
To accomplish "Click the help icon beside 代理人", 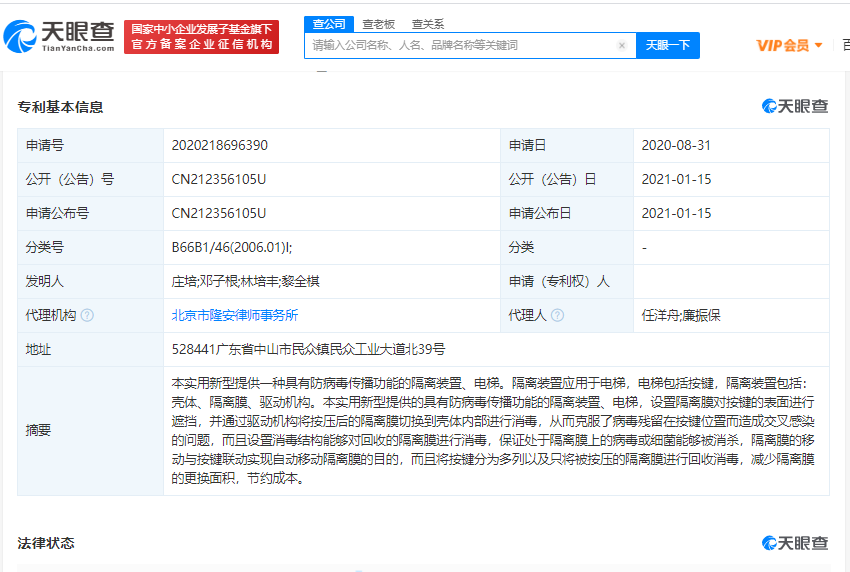I will (x=557, y=315).
